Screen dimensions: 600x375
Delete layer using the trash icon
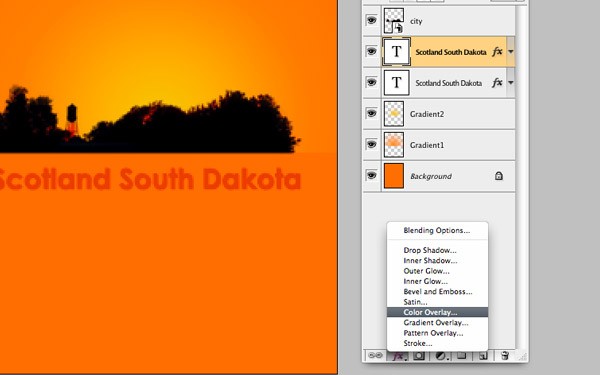coord(505,356)
